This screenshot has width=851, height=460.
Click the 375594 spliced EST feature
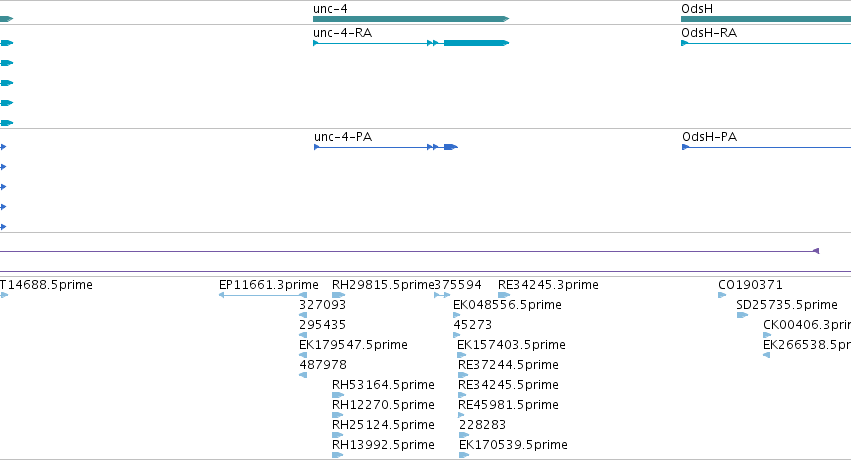[x=442, y=295]
